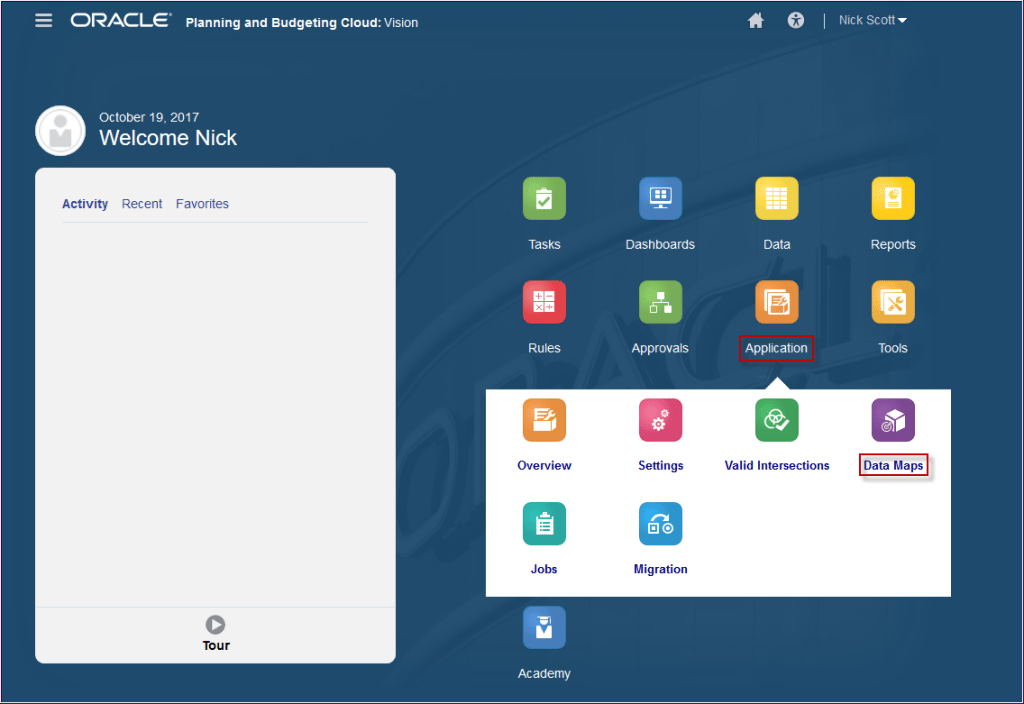Expand the Nick Scott user menu

click(872, 20)
